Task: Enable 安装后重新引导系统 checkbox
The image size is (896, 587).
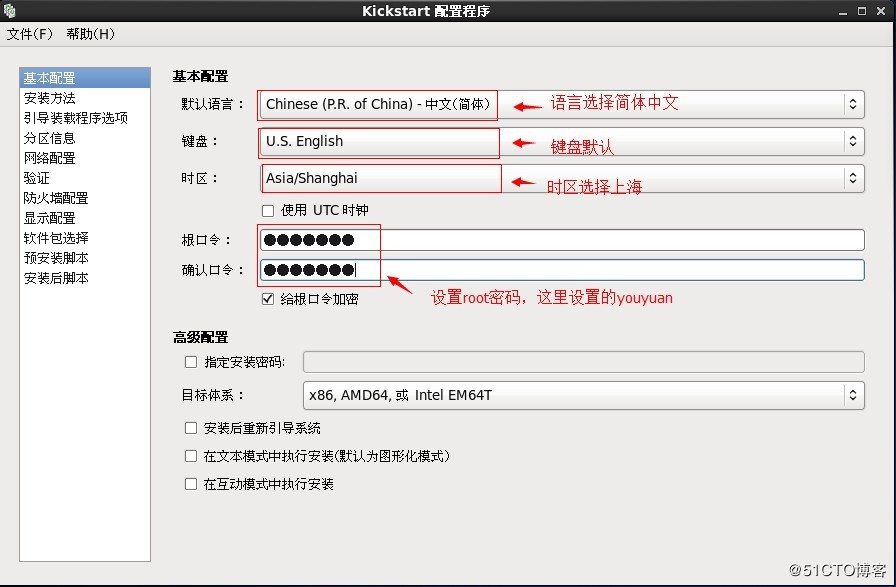Action: [x=191, y=428]
